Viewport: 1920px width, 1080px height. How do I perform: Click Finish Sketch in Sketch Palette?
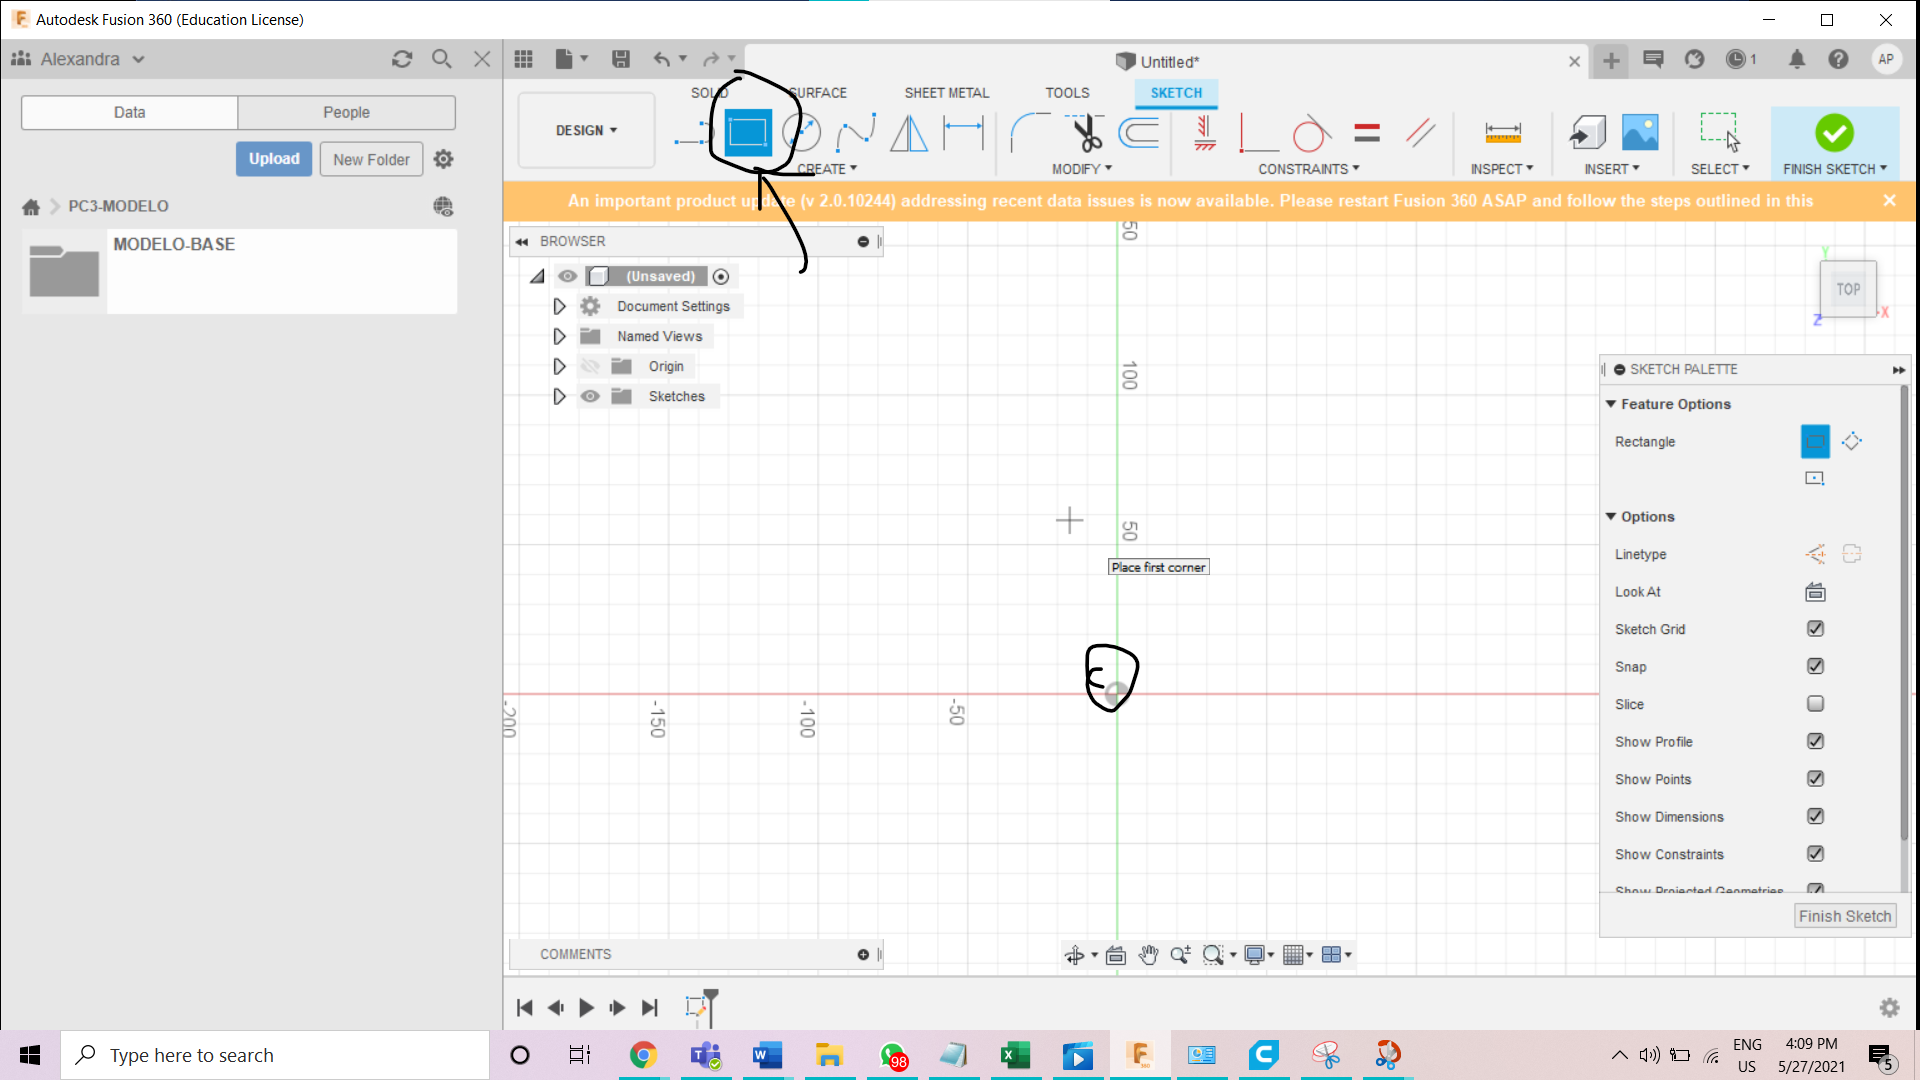1844,916
